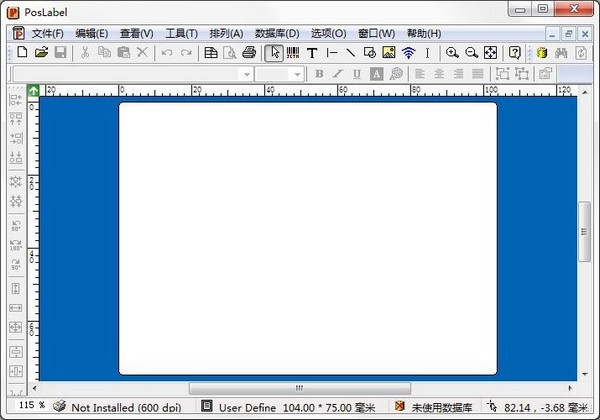Undo the last action
Viewport: 600px width, 420px height.
pos(166,52)
